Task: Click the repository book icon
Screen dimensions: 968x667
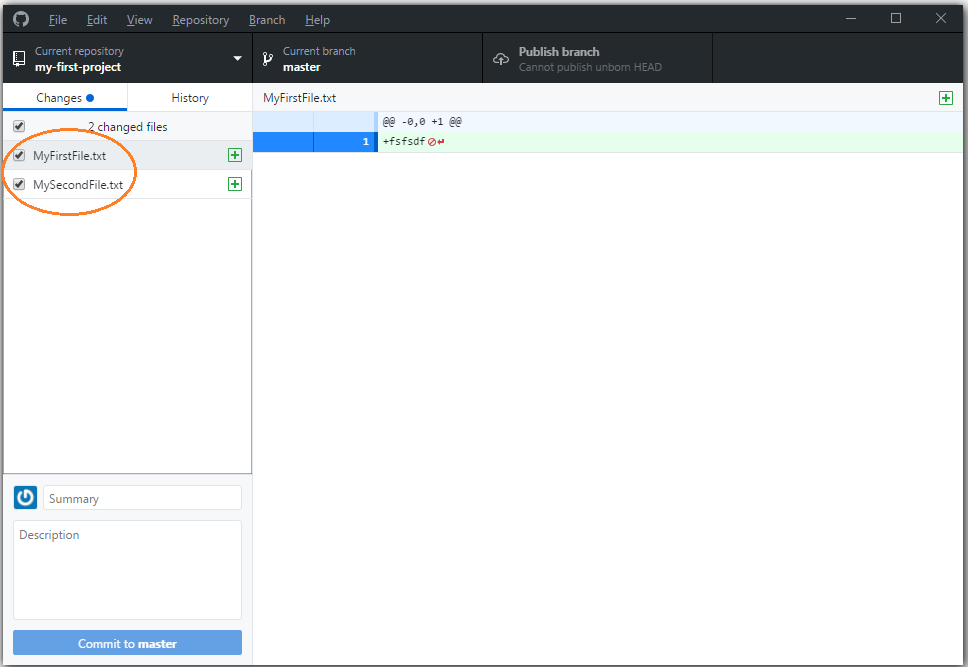Action: (x=19, y=59)
